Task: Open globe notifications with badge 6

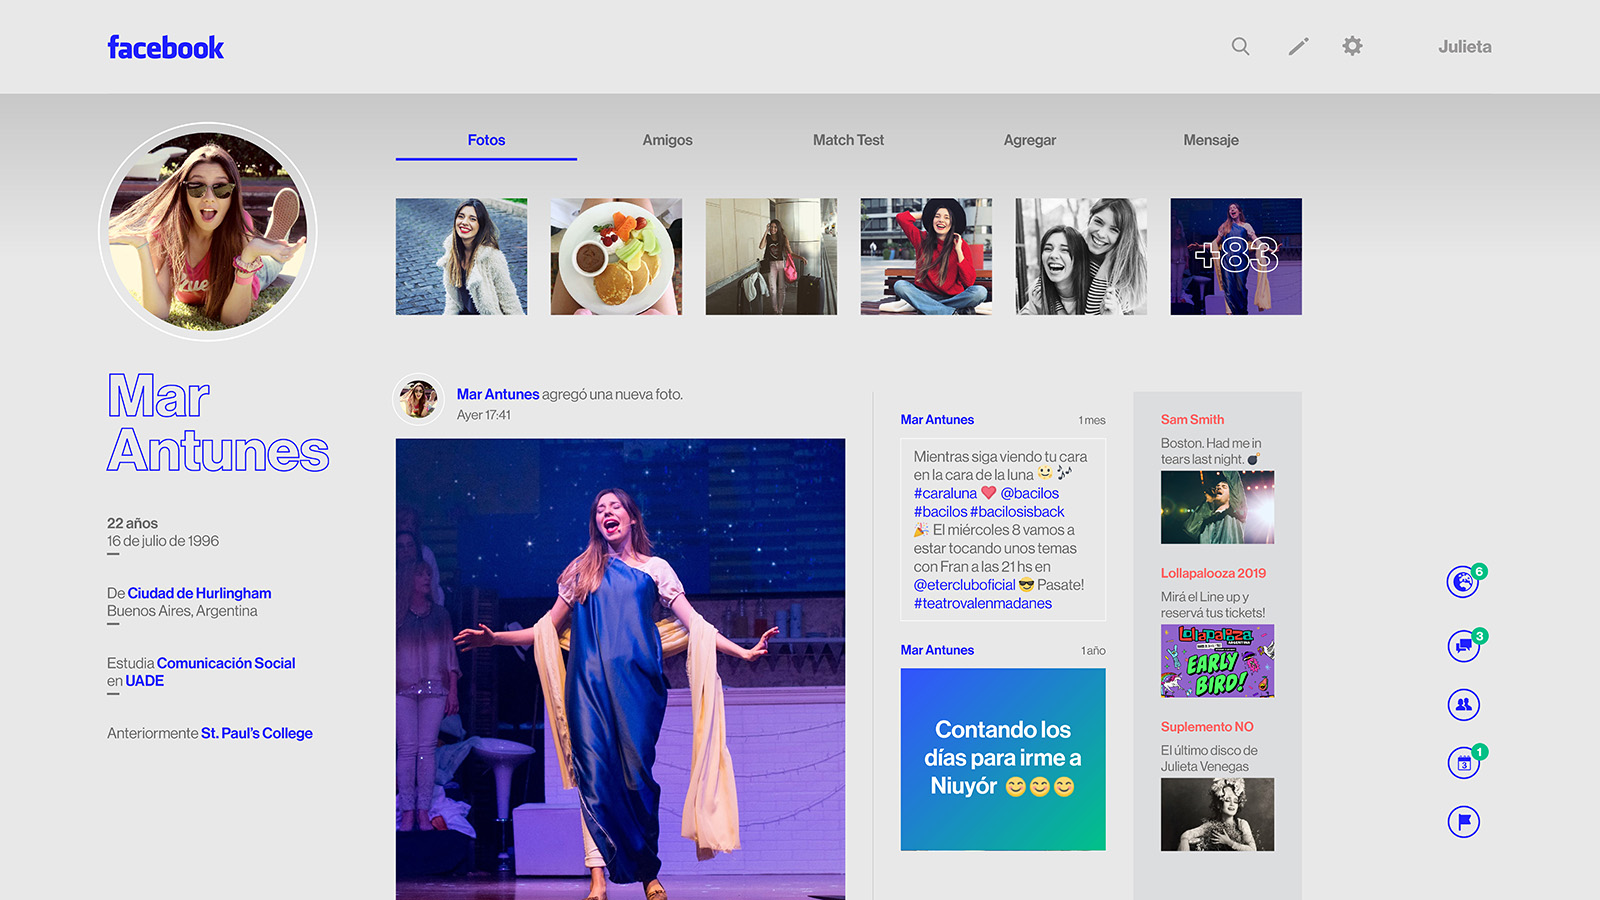Action: click(1463, 581)
